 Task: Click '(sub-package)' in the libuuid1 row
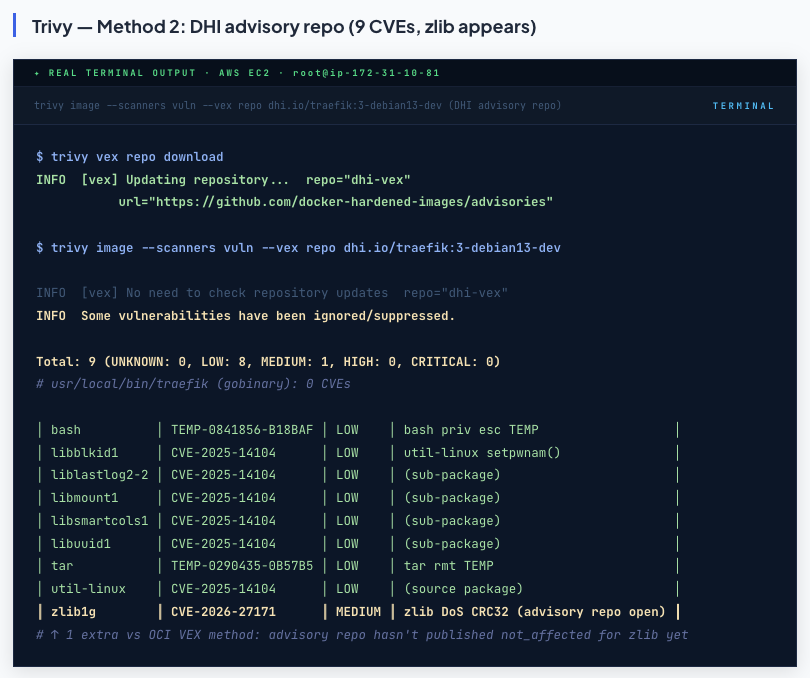click(x=452, y=544)
